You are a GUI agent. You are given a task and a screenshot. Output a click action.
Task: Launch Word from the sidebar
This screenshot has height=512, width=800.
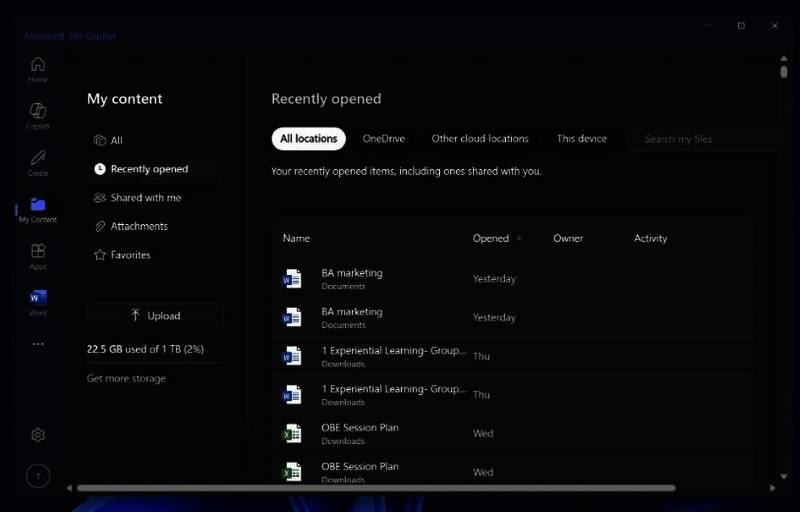[37, 302]
